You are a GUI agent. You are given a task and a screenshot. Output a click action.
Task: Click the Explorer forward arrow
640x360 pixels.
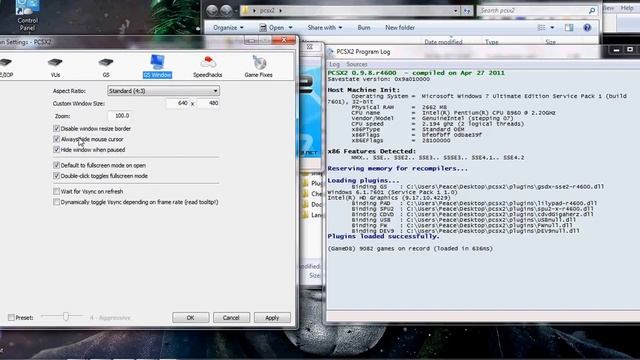tap(226, 11)
